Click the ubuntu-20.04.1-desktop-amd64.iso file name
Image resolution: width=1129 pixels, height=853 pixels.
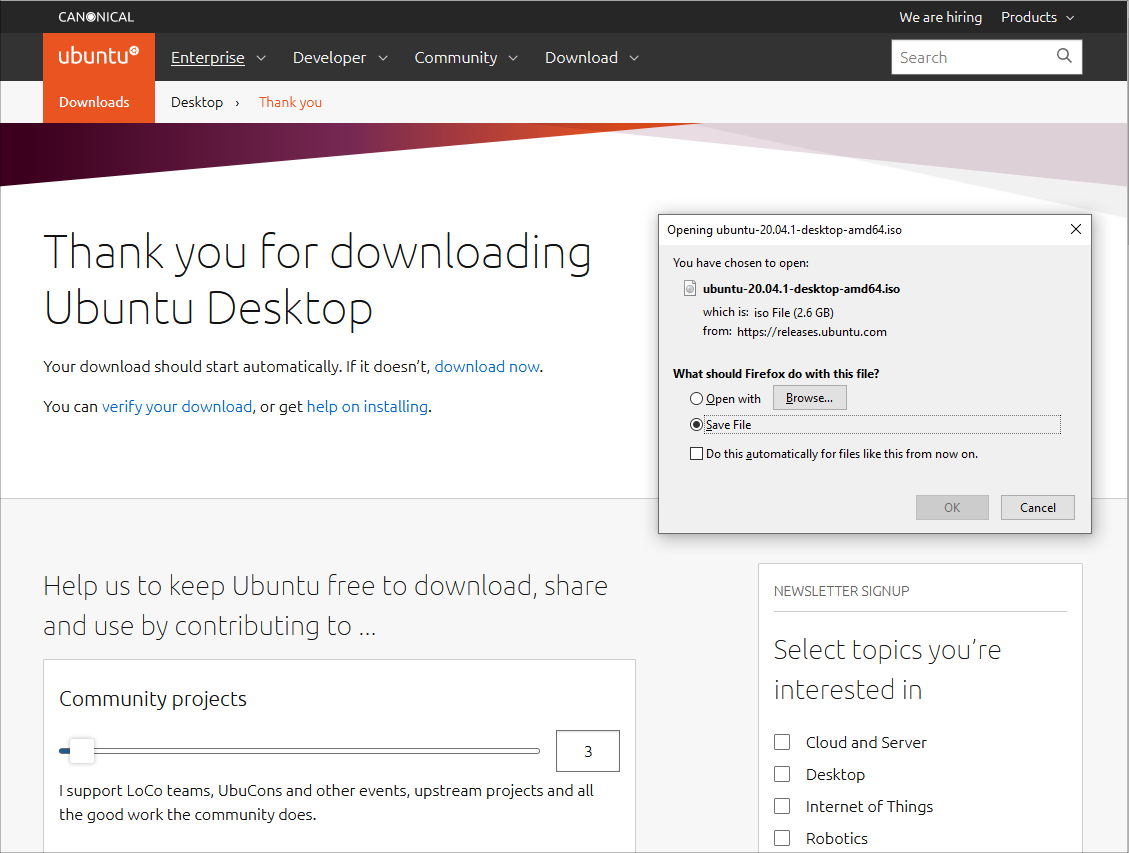pos(801,289)
